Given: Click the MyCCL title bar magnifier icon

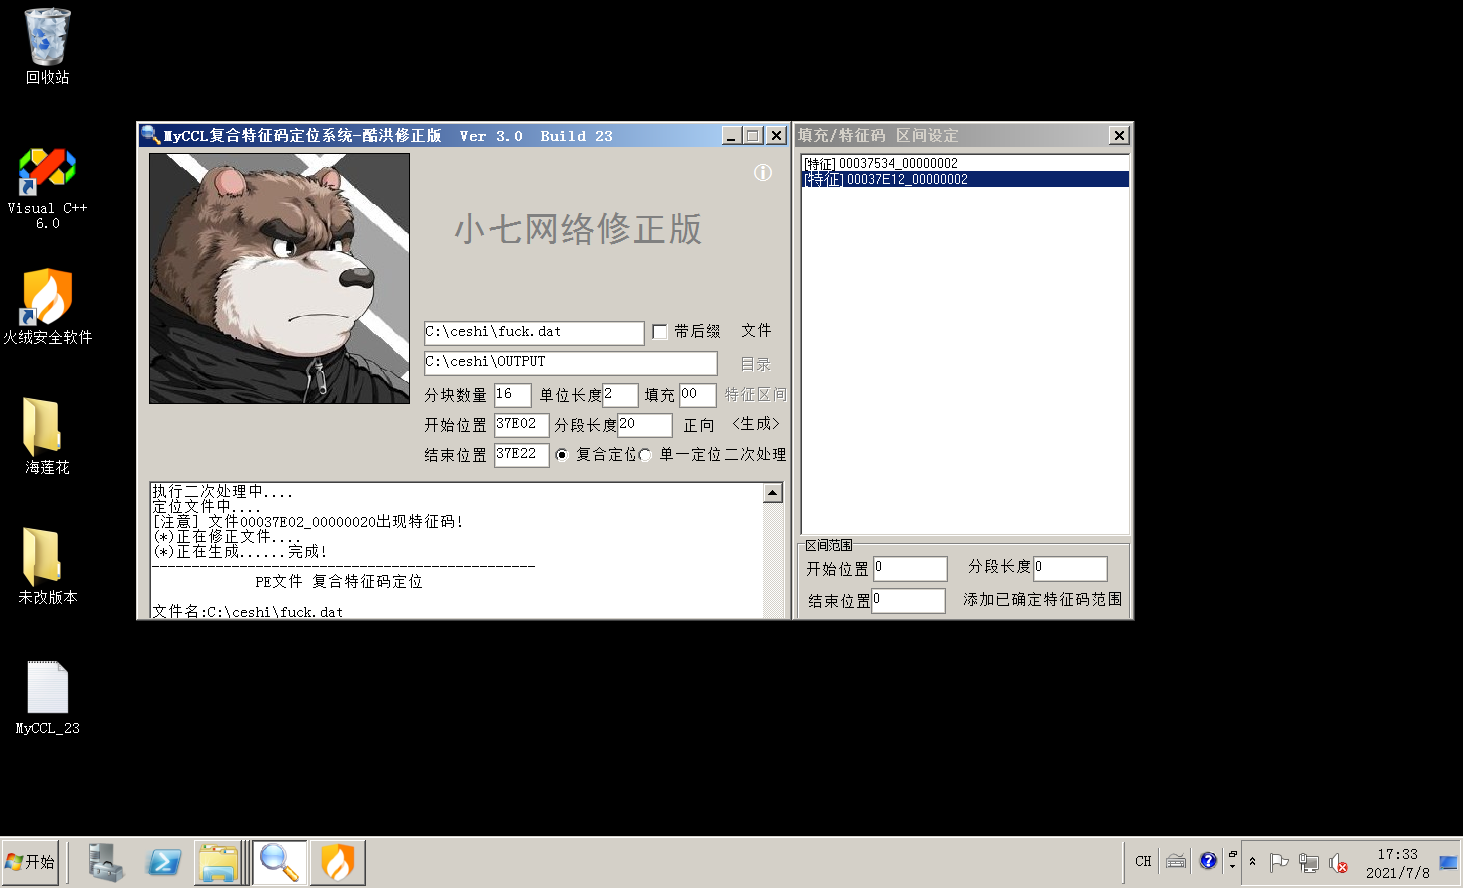Looking at the screenshot, I should pyautogui.click(x=150, y=135).
